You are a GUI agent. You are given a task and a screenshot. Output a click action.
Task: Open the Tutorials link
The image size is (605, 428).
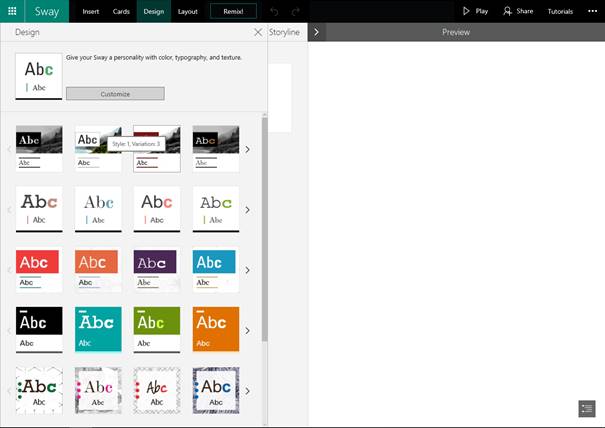pyautogui.click(x=560, y=11)
